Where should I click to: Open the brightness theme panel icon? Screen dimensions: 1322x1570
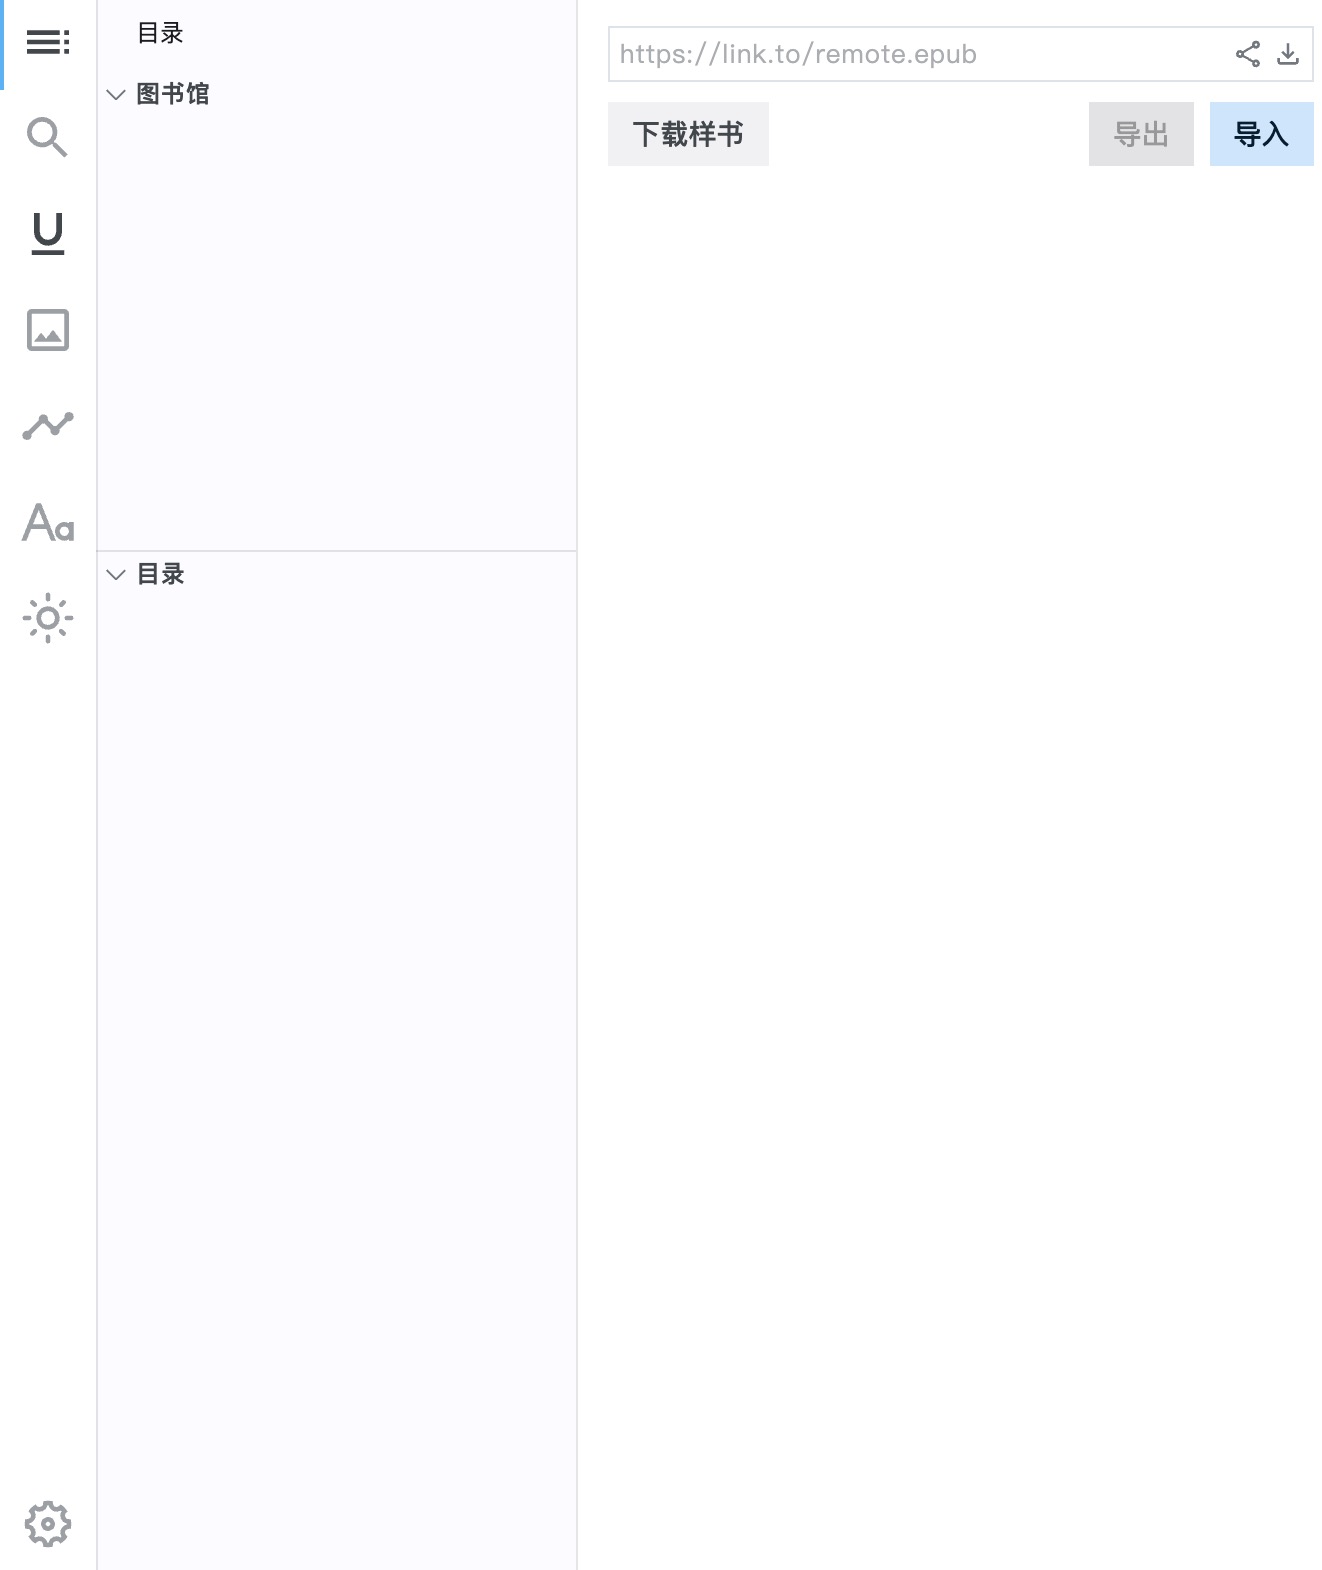(x=48, y=618)
